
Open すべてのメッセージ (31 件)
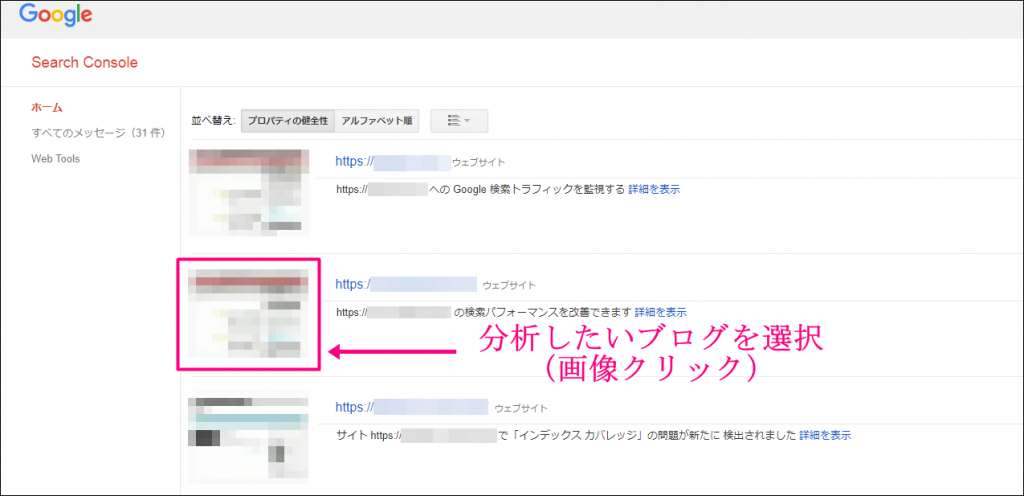point(98,133)
